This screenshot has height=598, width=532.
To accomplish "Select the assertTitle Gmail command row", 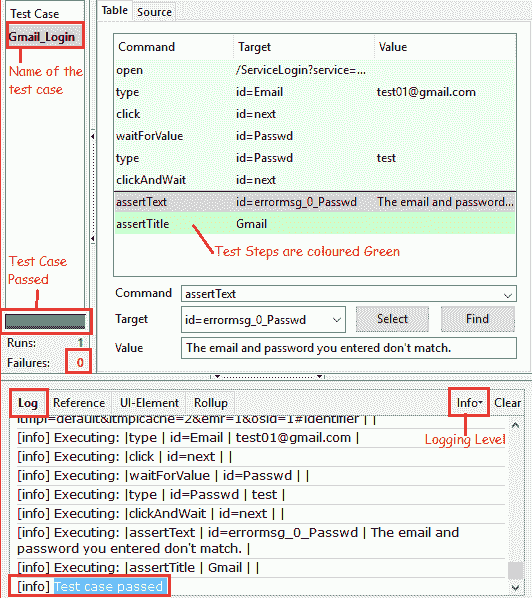I will [315, 224].
